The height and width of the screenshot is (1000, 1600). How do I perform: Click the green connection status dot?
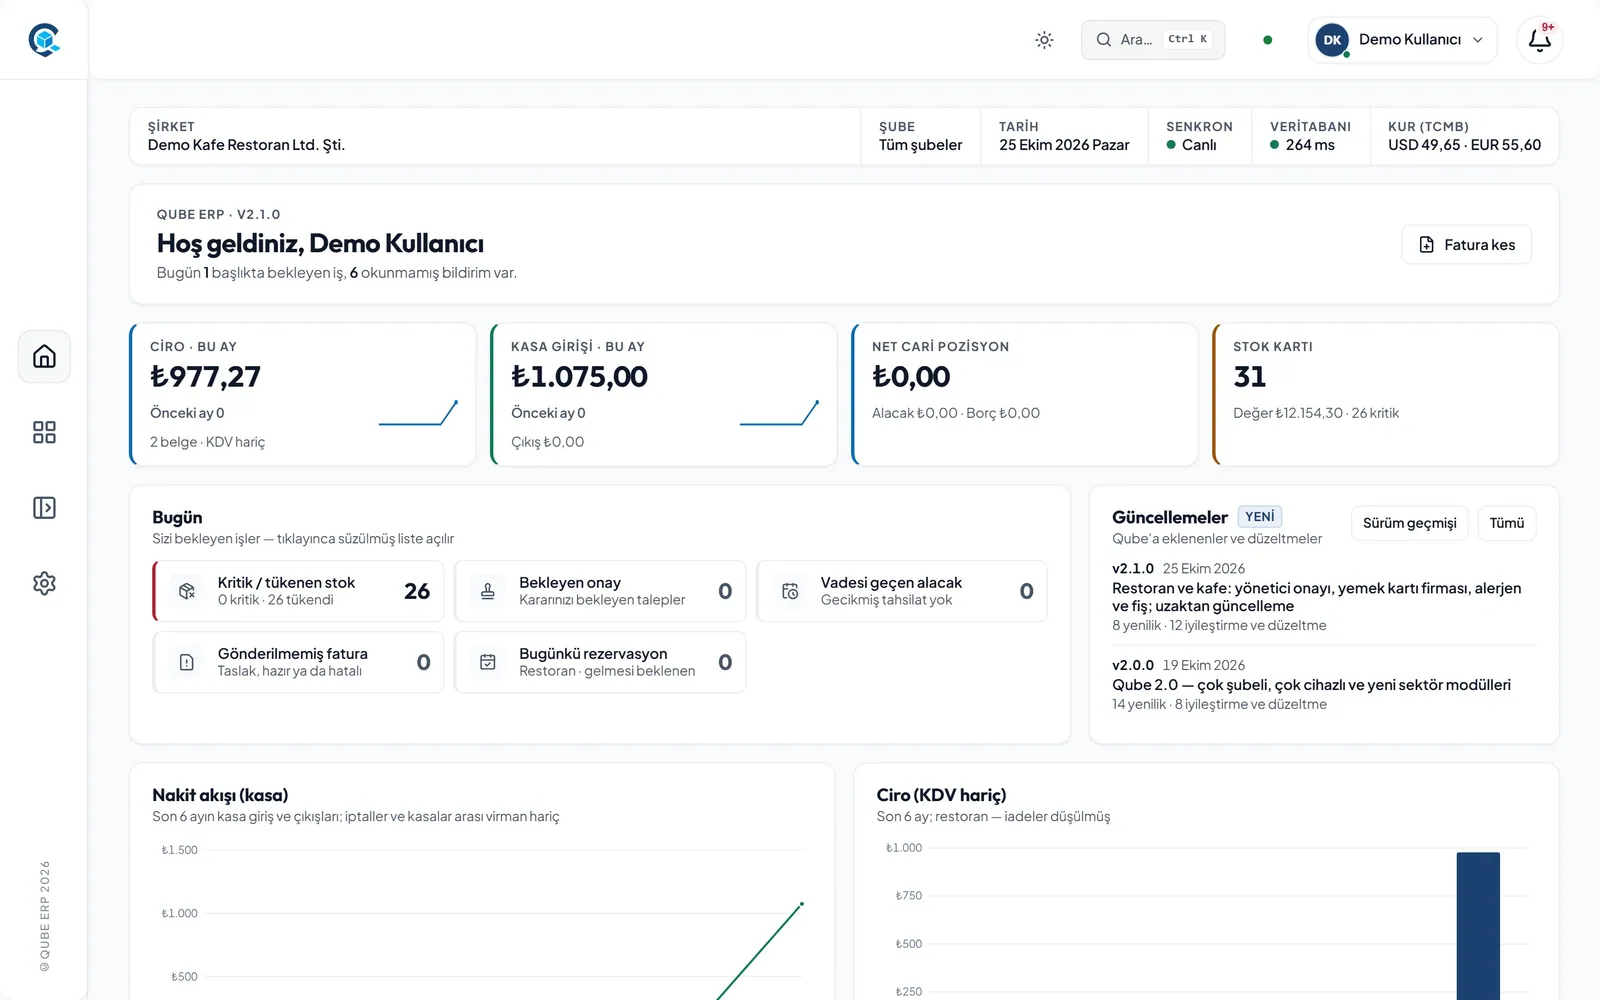click(x=1268, y=40)
